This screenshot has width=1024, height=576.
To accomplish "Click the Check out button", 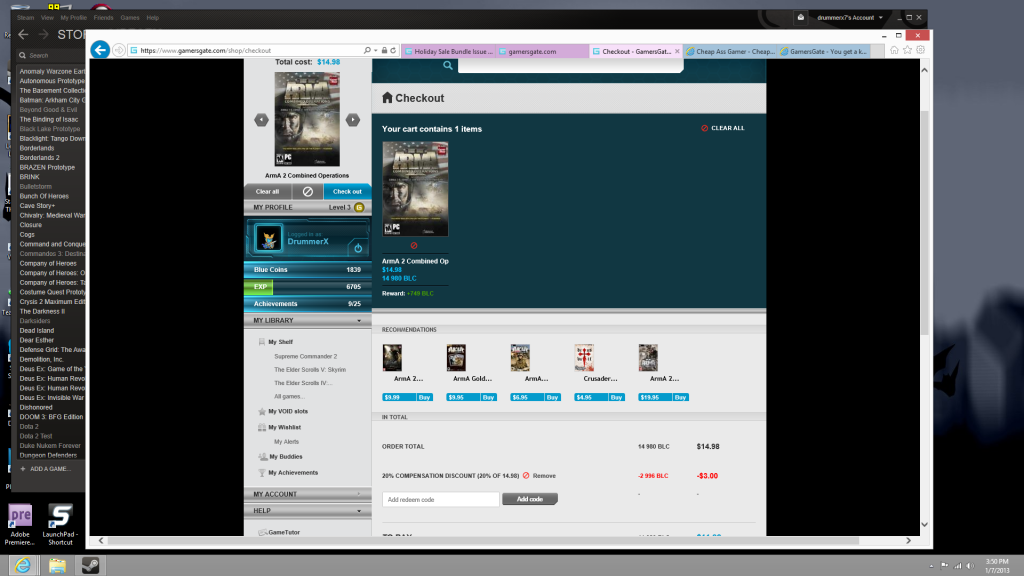I will point(347,191).
